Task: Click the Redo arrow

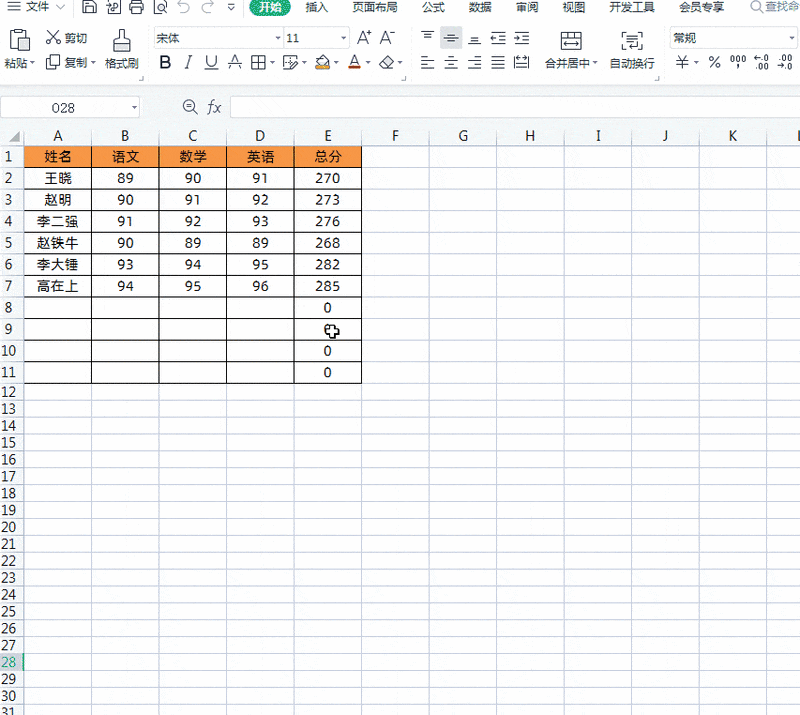Action: pyautogui.click(x=207, y=7)
